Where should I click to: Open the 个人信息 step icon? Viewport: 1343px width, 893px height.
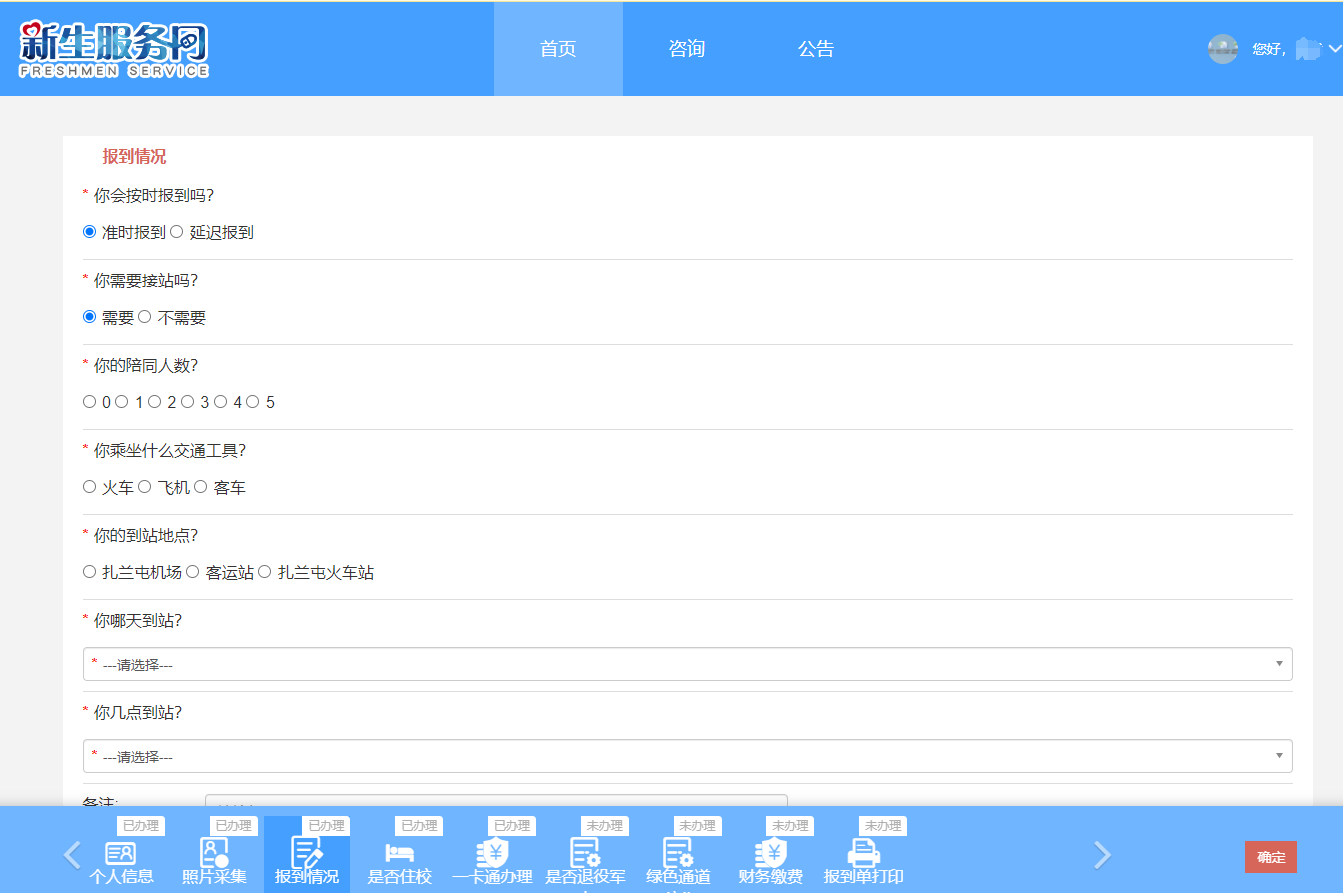(121, 853)
